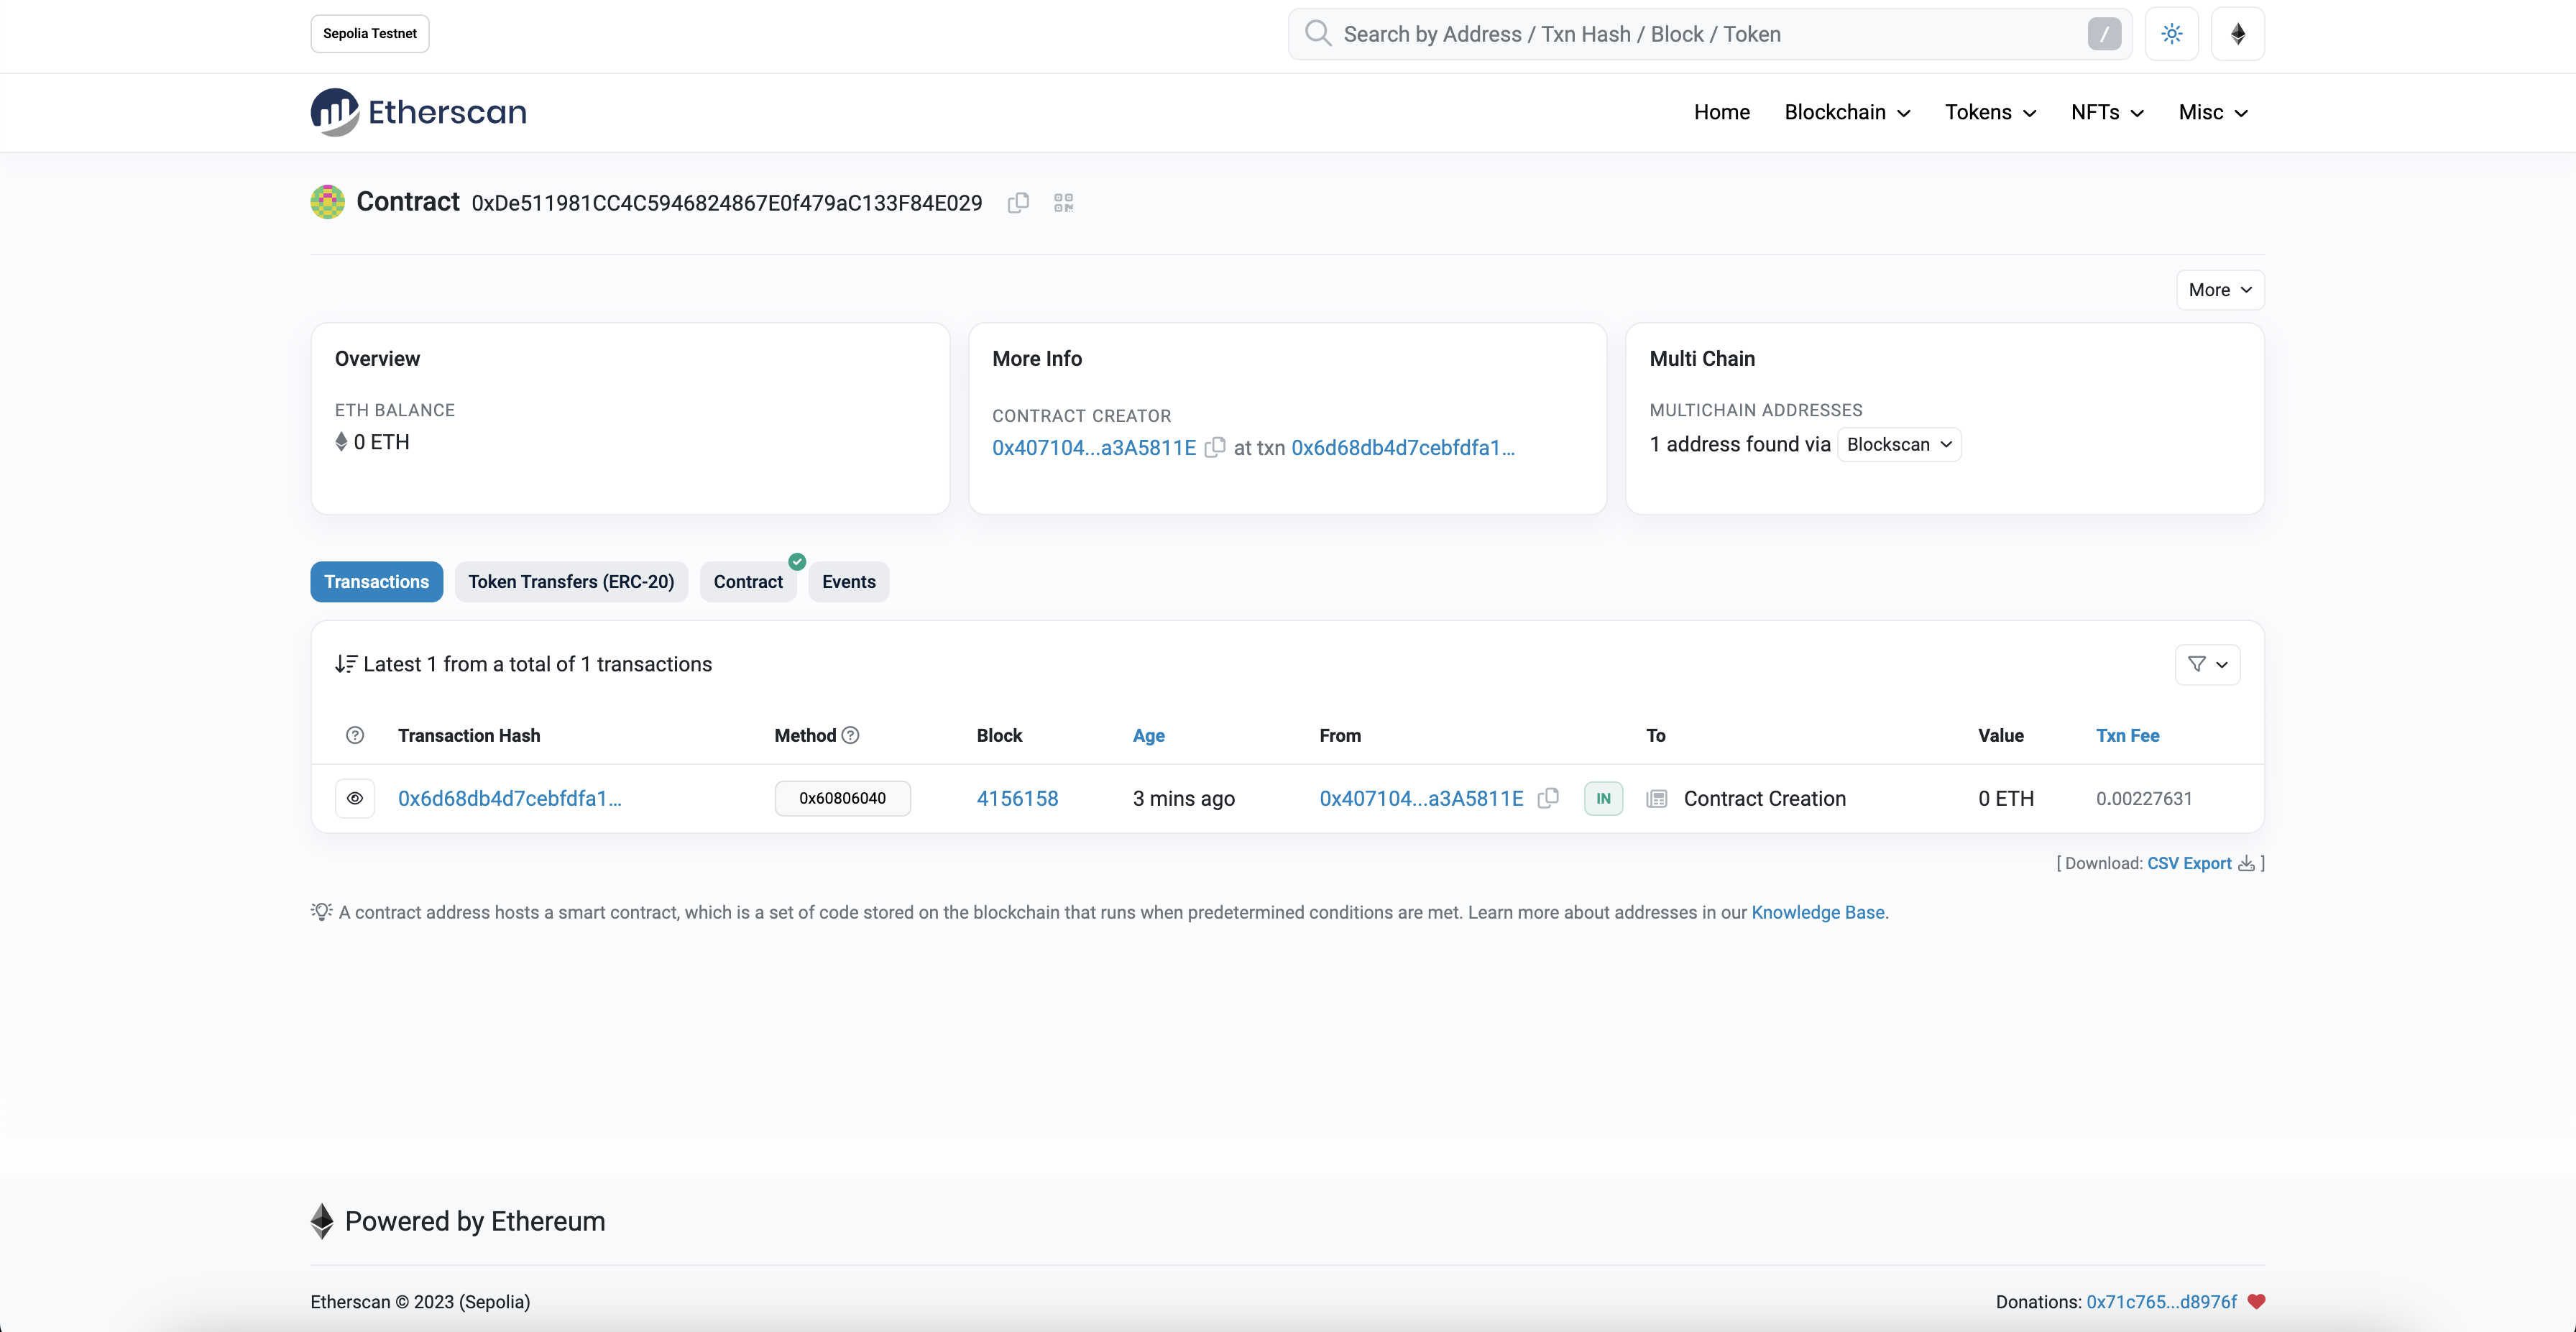The height and width of the screenshot is (1332, 2576).
Task: Click the heart icon next to Donations
Action: (2258, 1301)
